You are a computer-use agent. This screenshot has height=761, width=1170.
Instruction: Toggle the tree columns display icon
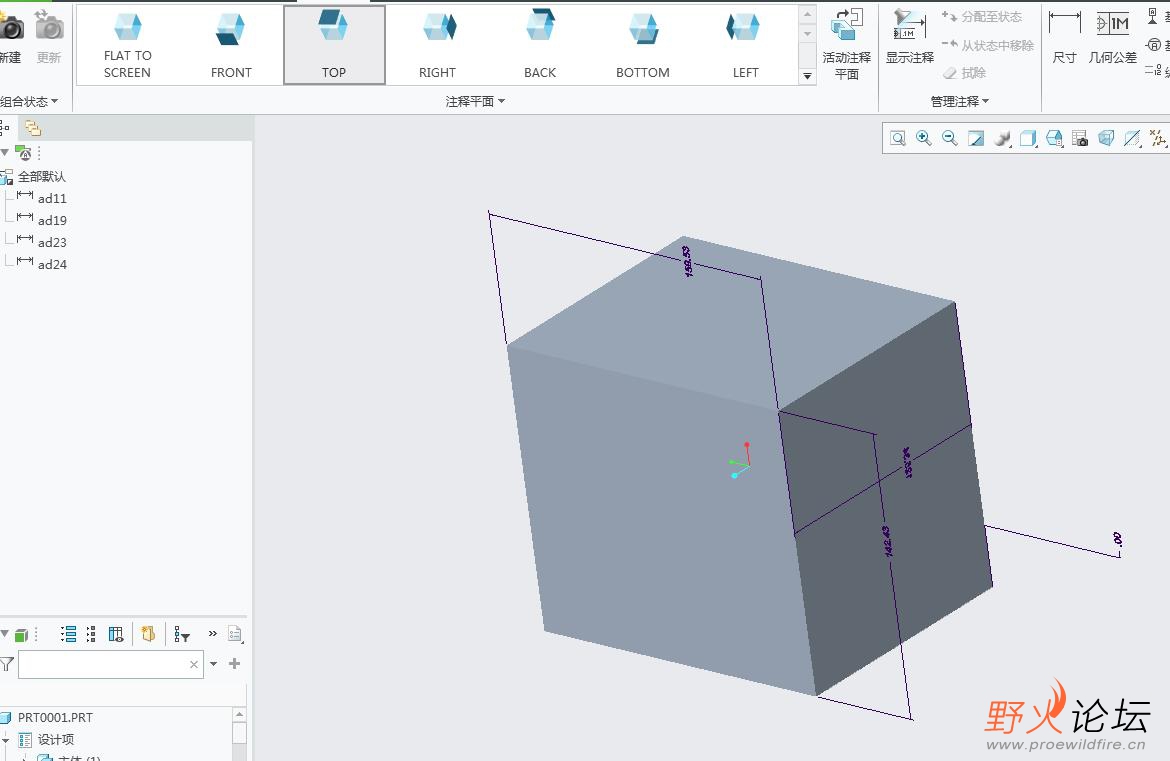116,634
